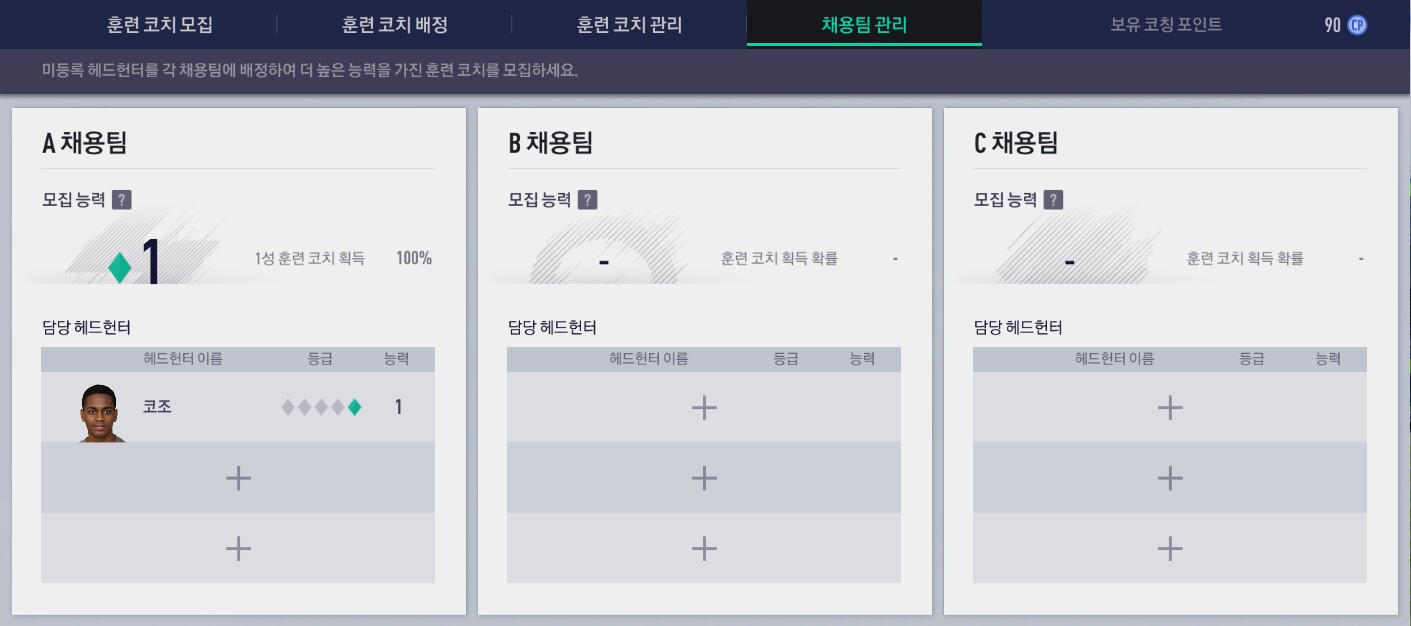1411x626 pixels.
Task: Click the B 채용팀 모집 능력 help icon
Action: 587,200
